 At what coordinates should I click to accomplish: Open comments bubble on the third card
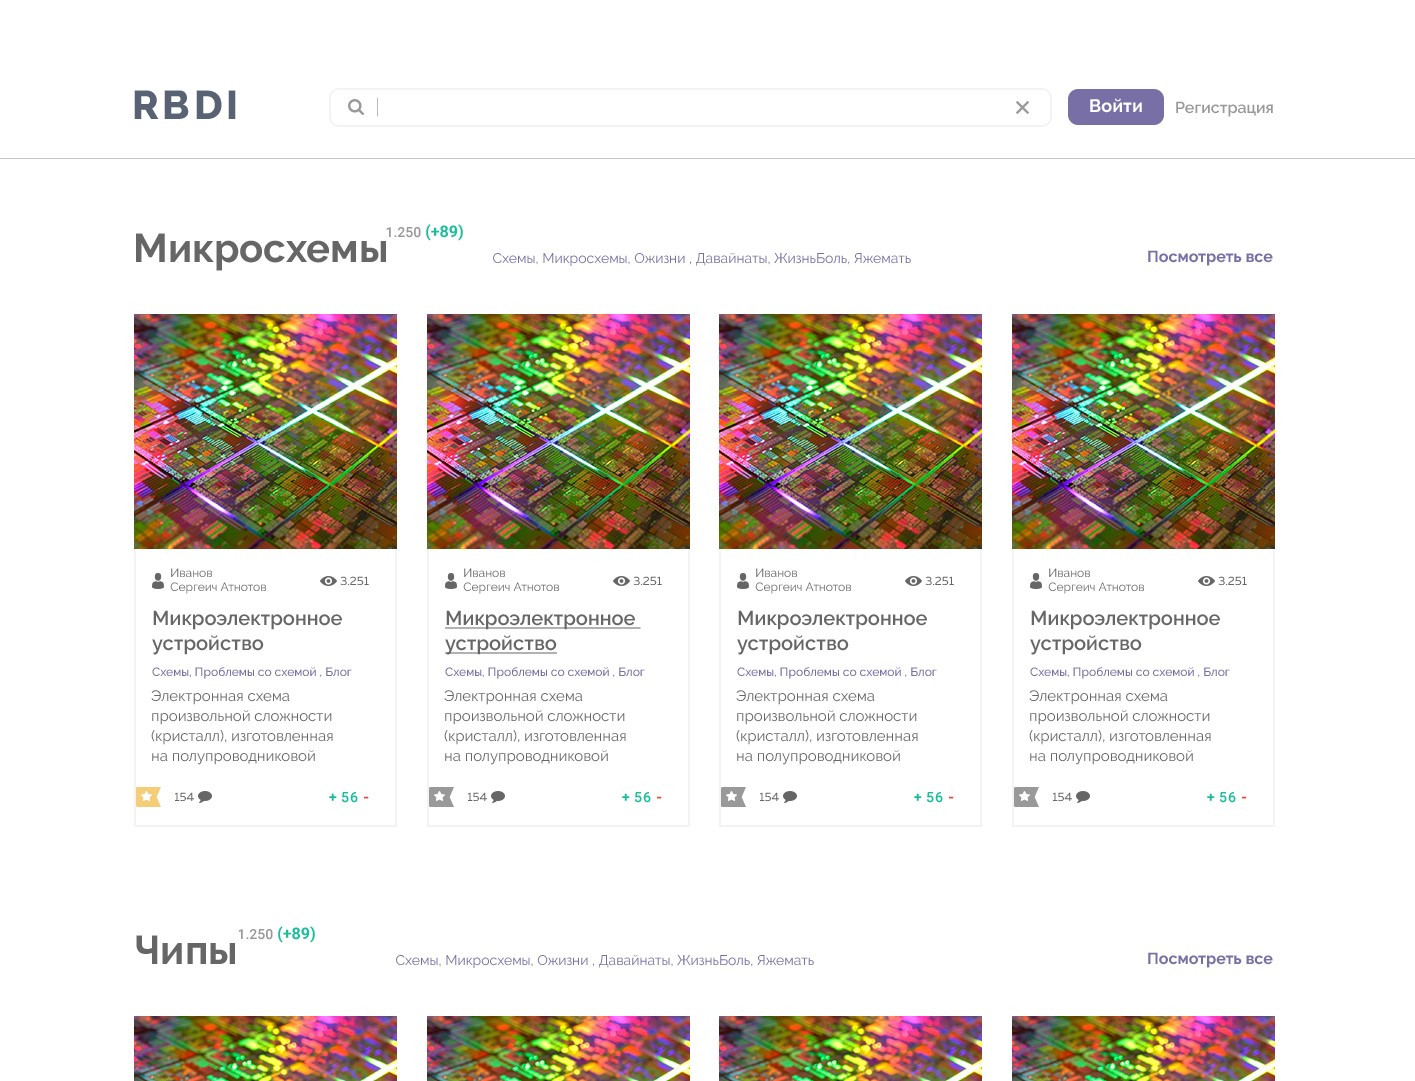790,797
